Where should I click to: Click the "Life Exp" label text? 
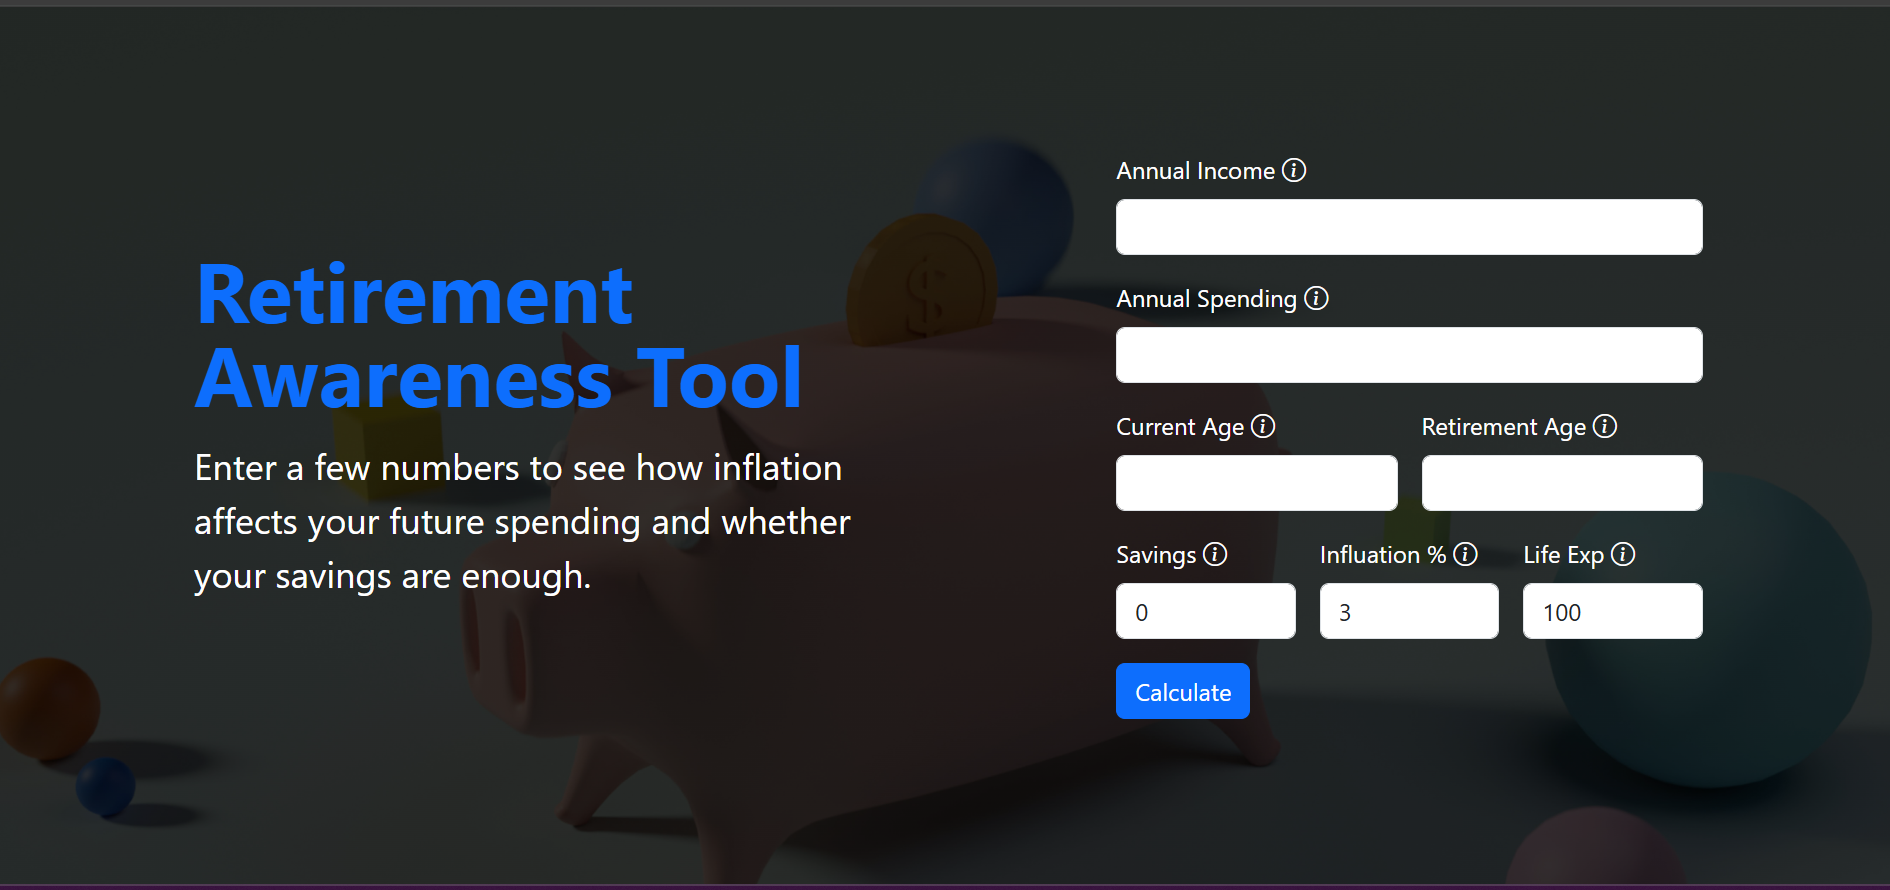pyautogui.click(x=1563, y=555)
